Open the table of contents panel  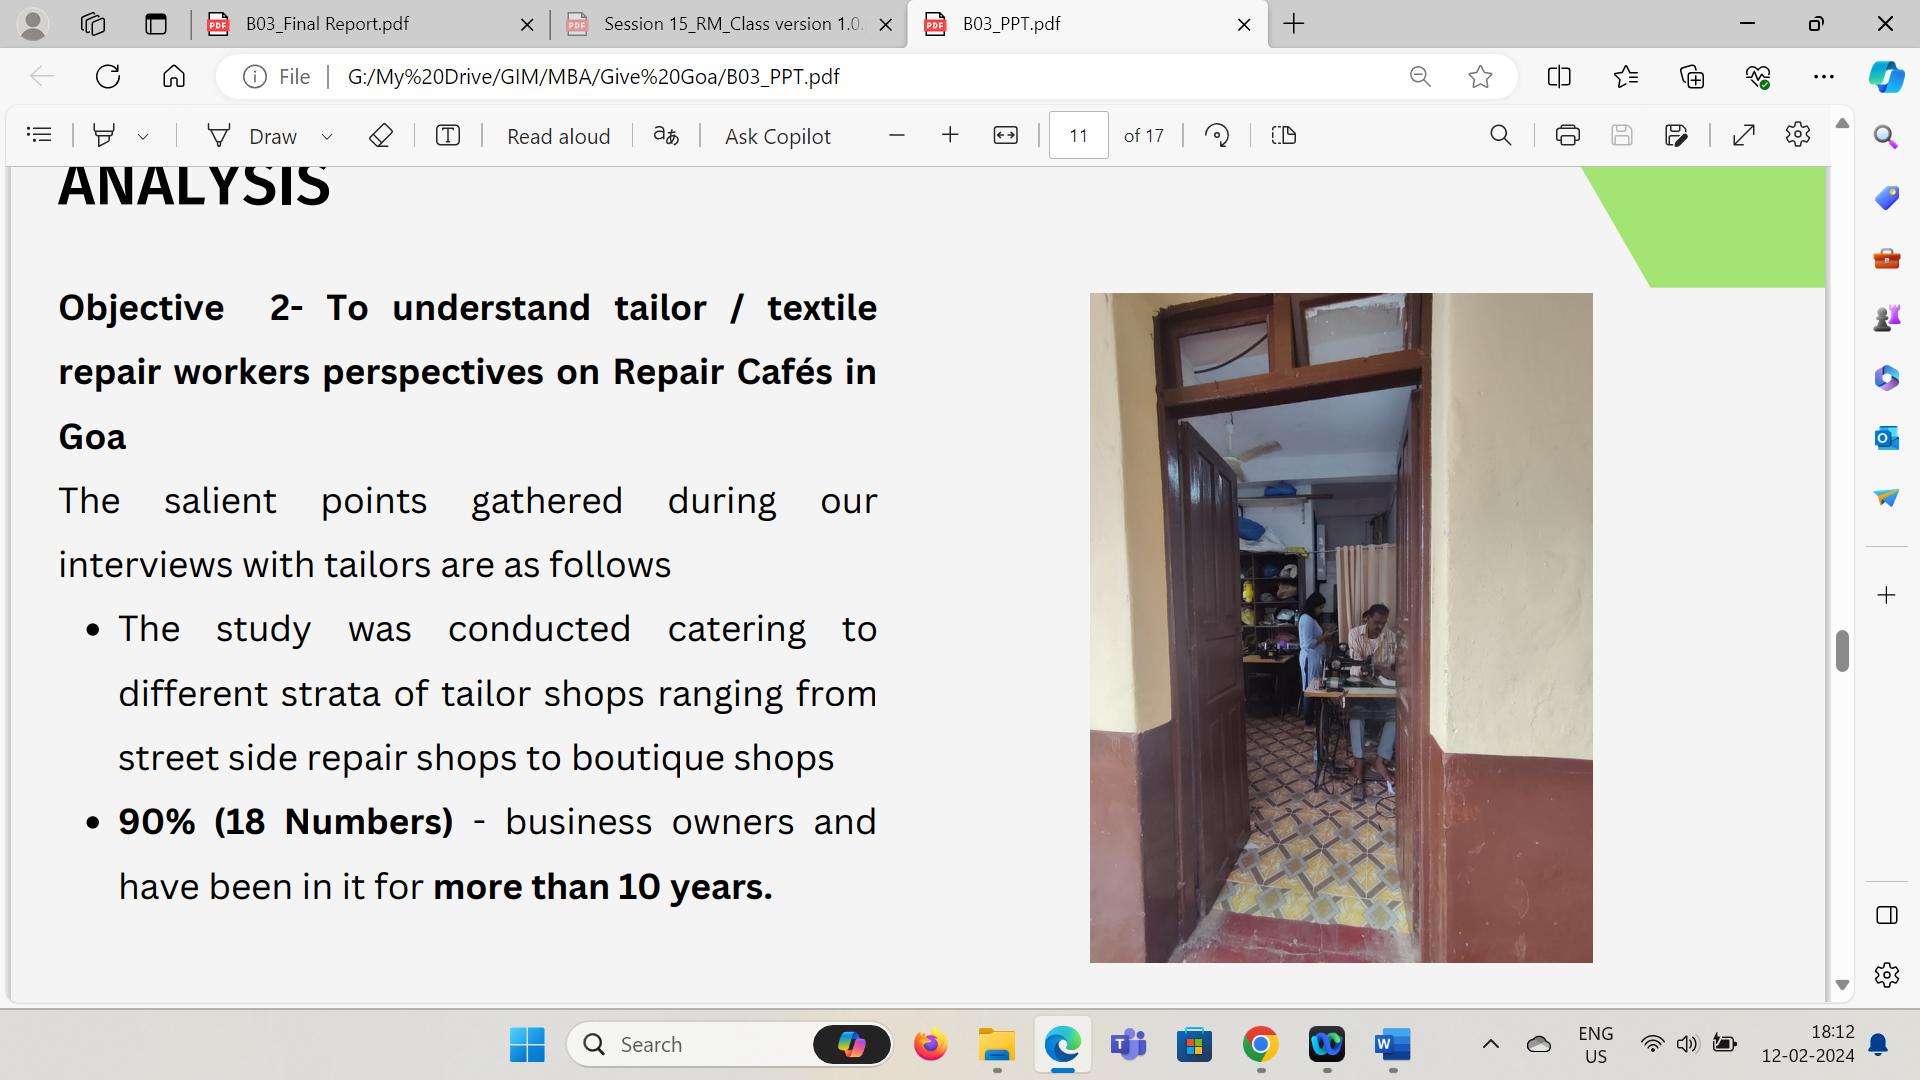pyautogui.click(x=39, y=135)
